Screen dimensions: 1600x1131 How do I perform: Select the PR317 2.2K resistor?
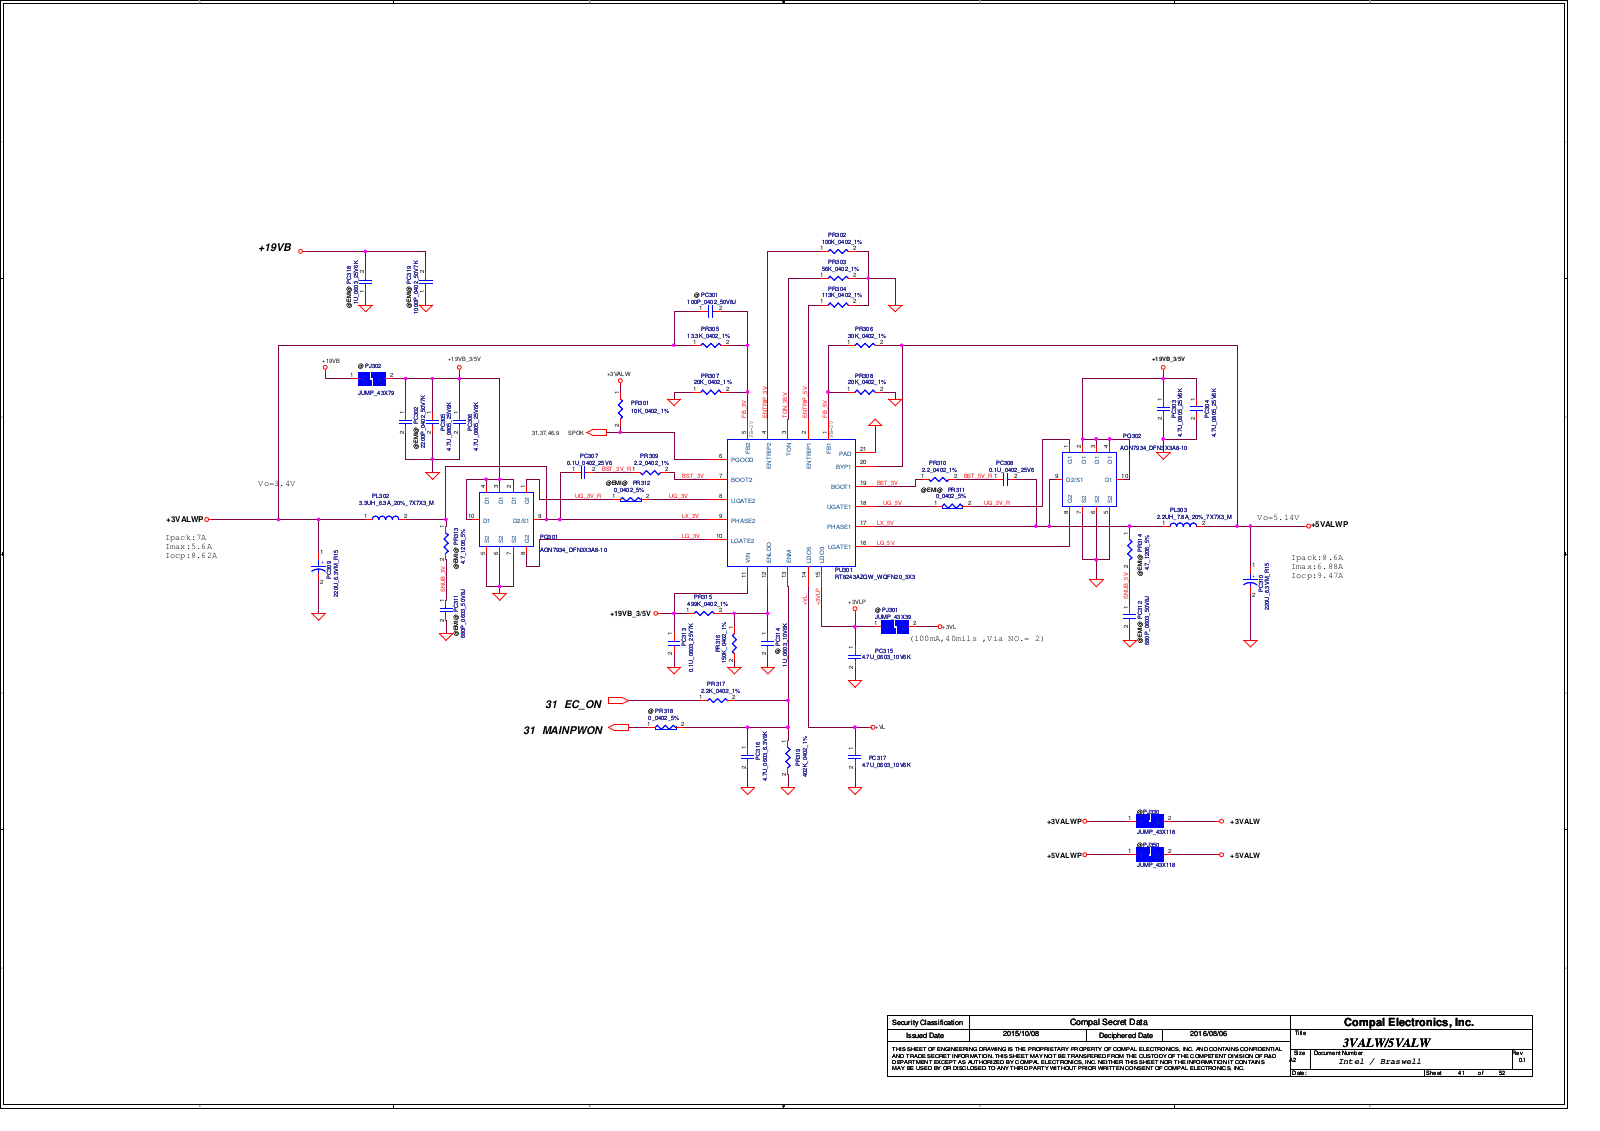717,699
